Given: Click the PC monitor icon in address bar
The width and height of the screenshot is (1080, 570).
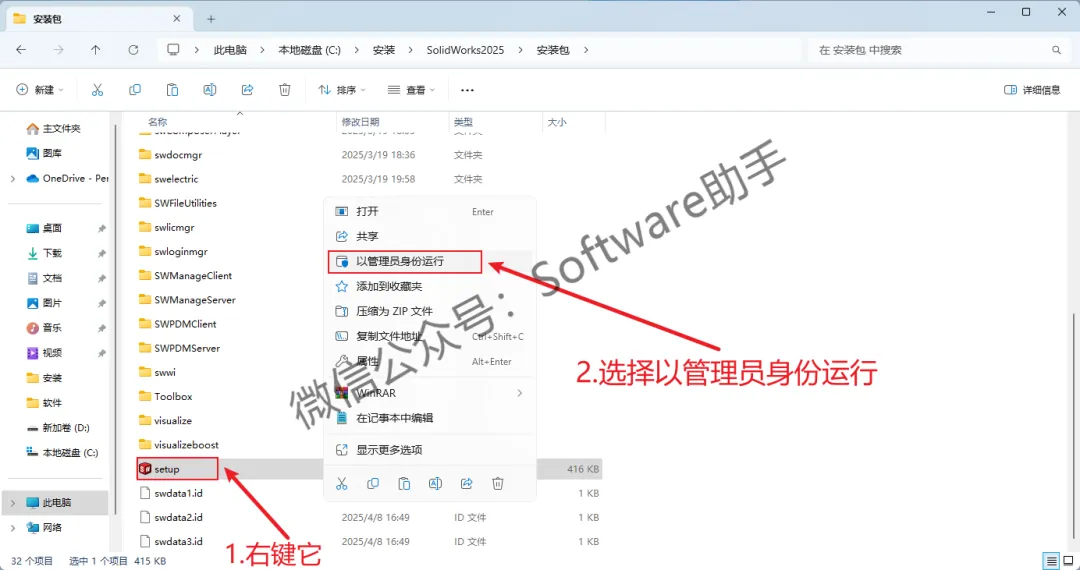Looking at the screenshot, I should [x=174, y=50].
